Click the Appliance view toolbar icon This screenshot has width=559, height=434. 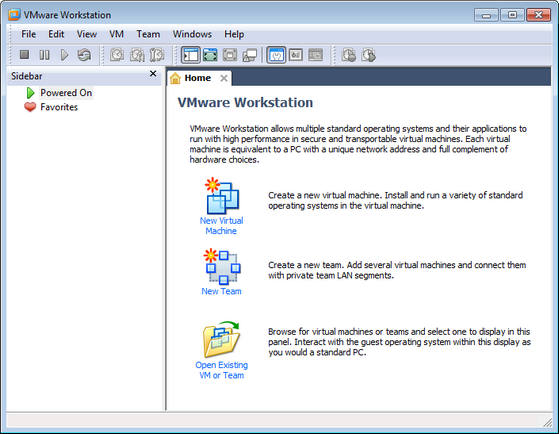(x=296, y=55)
